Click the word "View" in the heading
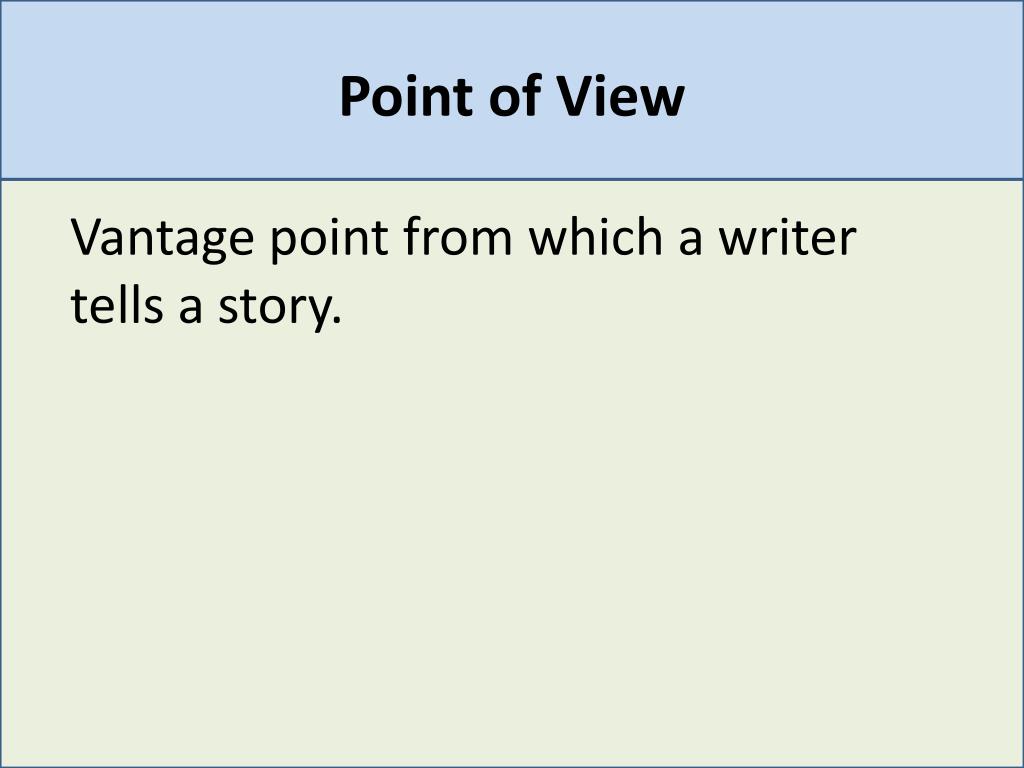The width and height of the screenshot is (1024, 768). 619,97
